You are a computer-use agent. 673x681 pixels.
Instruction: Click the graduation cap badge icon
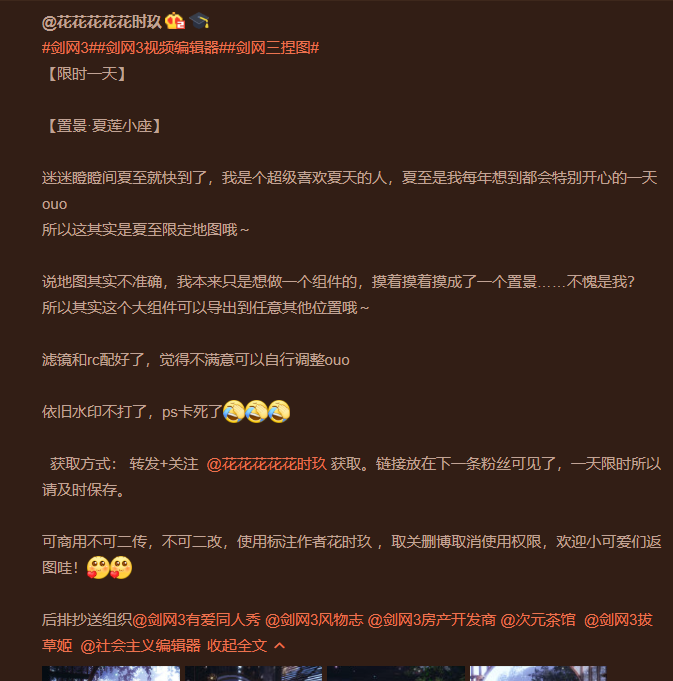point(199,21)
